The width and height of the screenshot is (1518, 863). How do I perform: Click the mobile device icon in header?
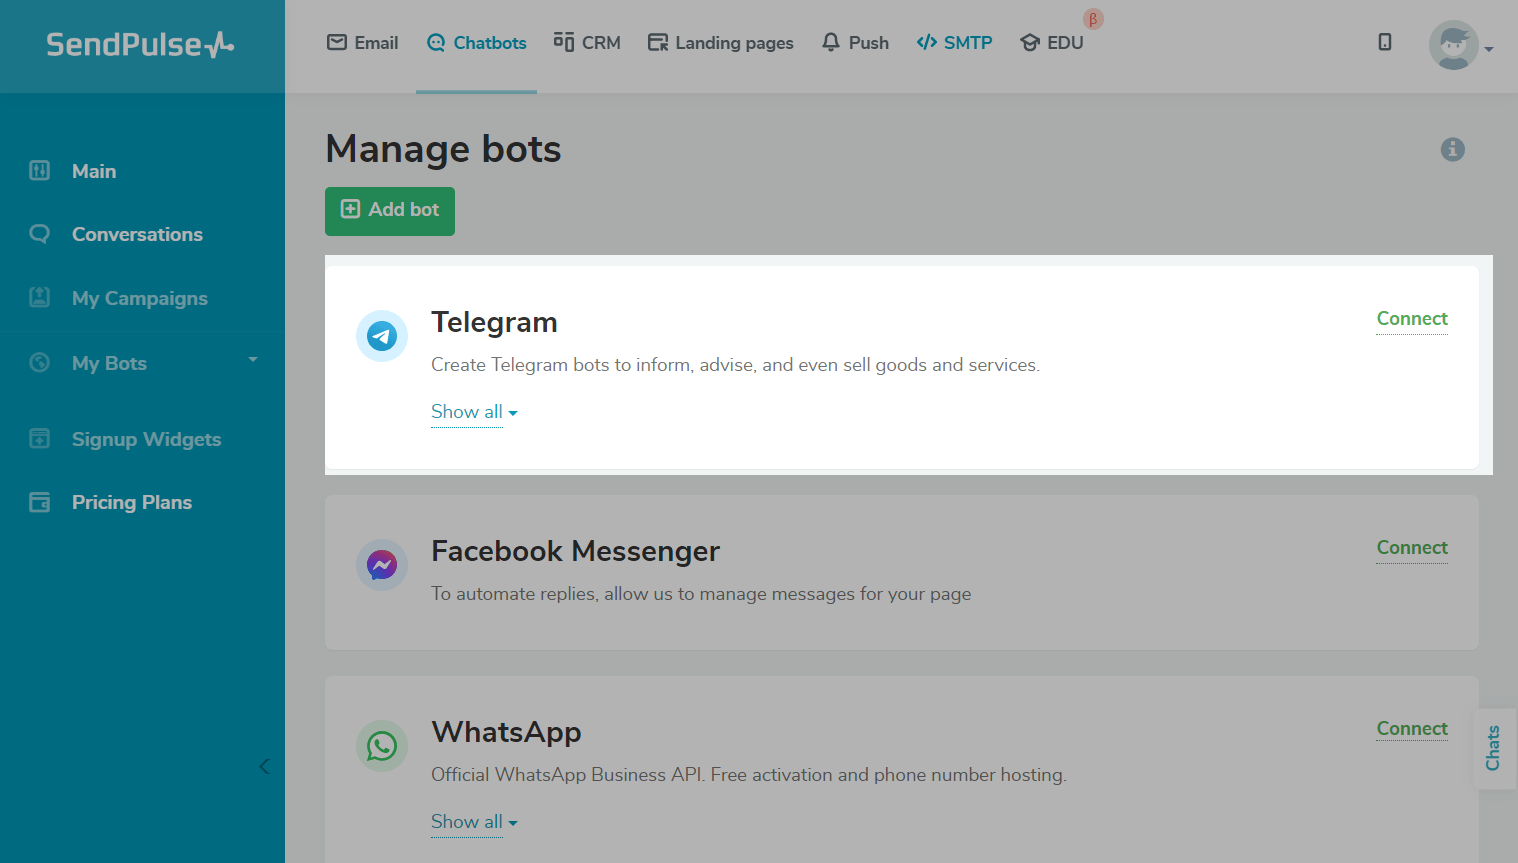pyautogui.click(x=1385, y=42)
